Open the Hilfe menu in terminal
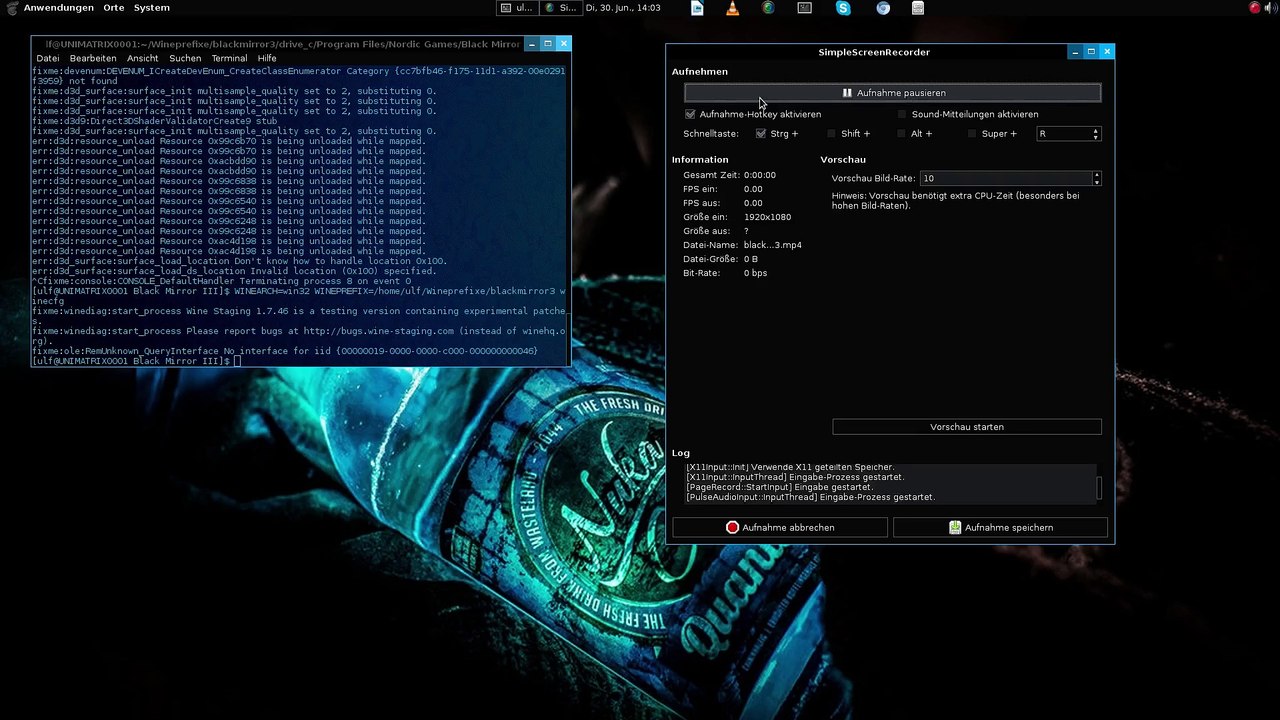The image size is (1280, 720). coord(267,58)
